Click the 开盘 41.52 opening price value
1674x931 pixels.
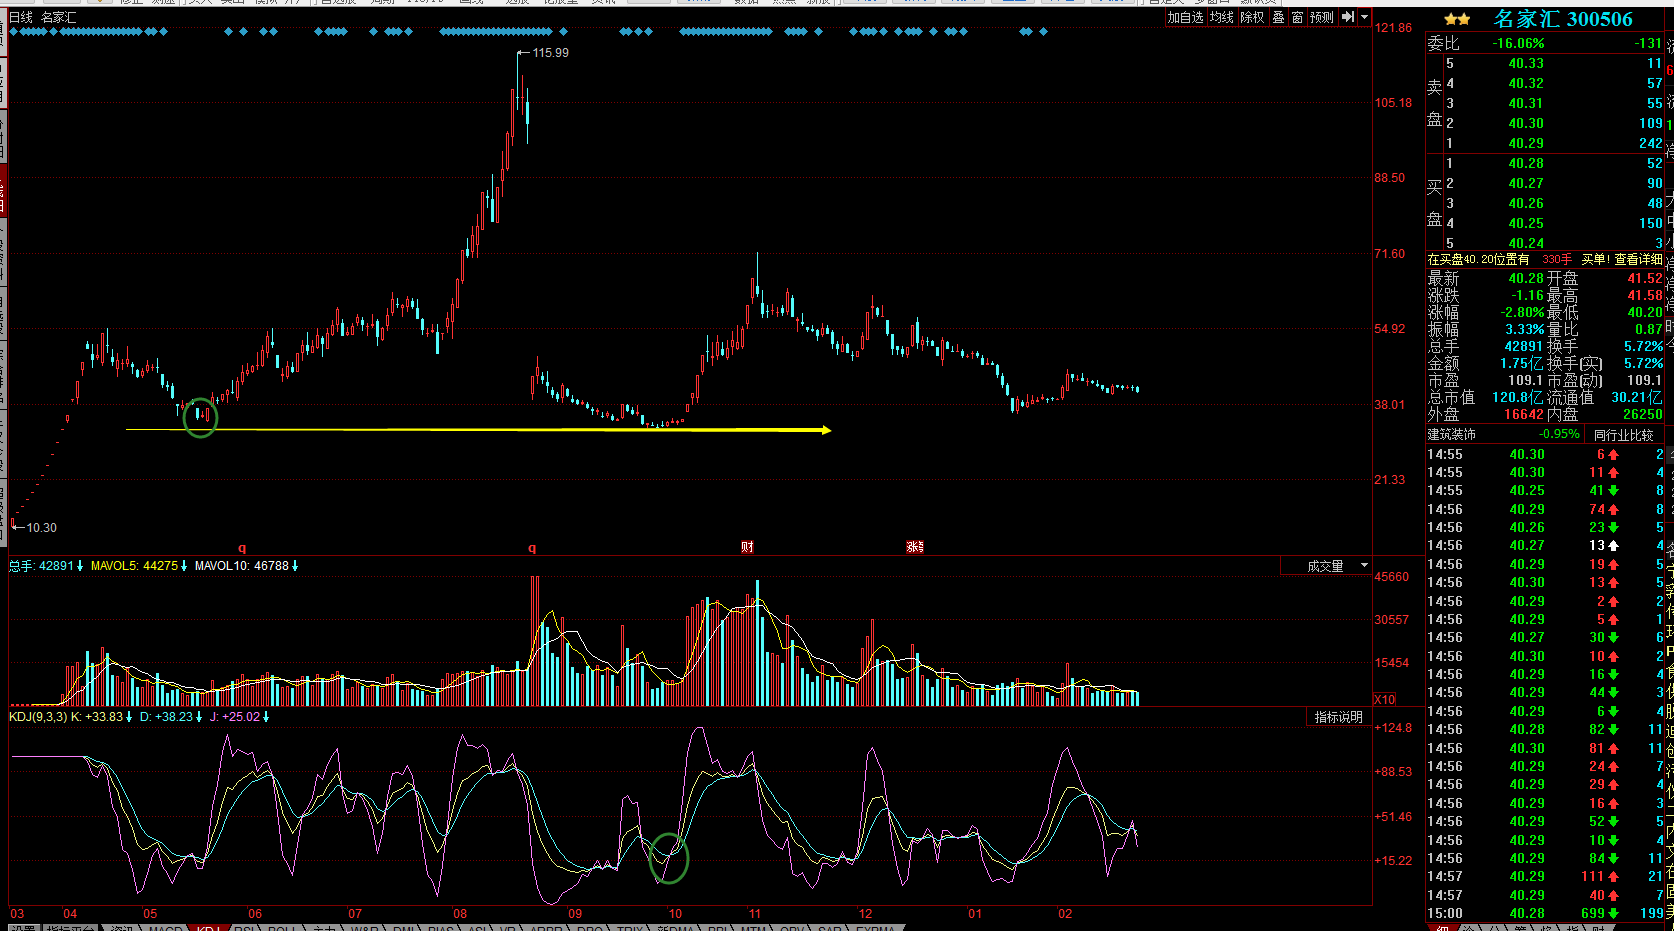point(1644,278)
